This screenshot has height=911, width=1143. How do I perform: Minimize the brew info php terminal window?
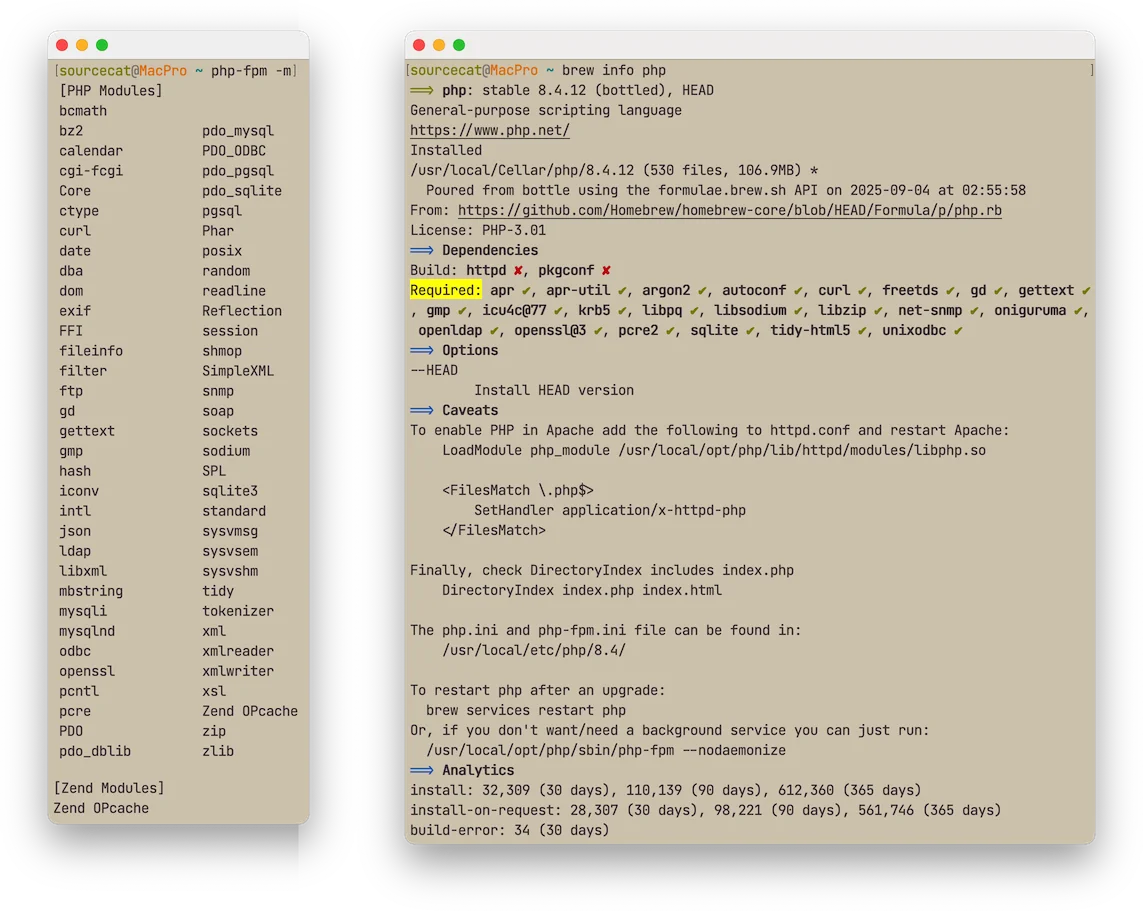click(x=439, y=45)
